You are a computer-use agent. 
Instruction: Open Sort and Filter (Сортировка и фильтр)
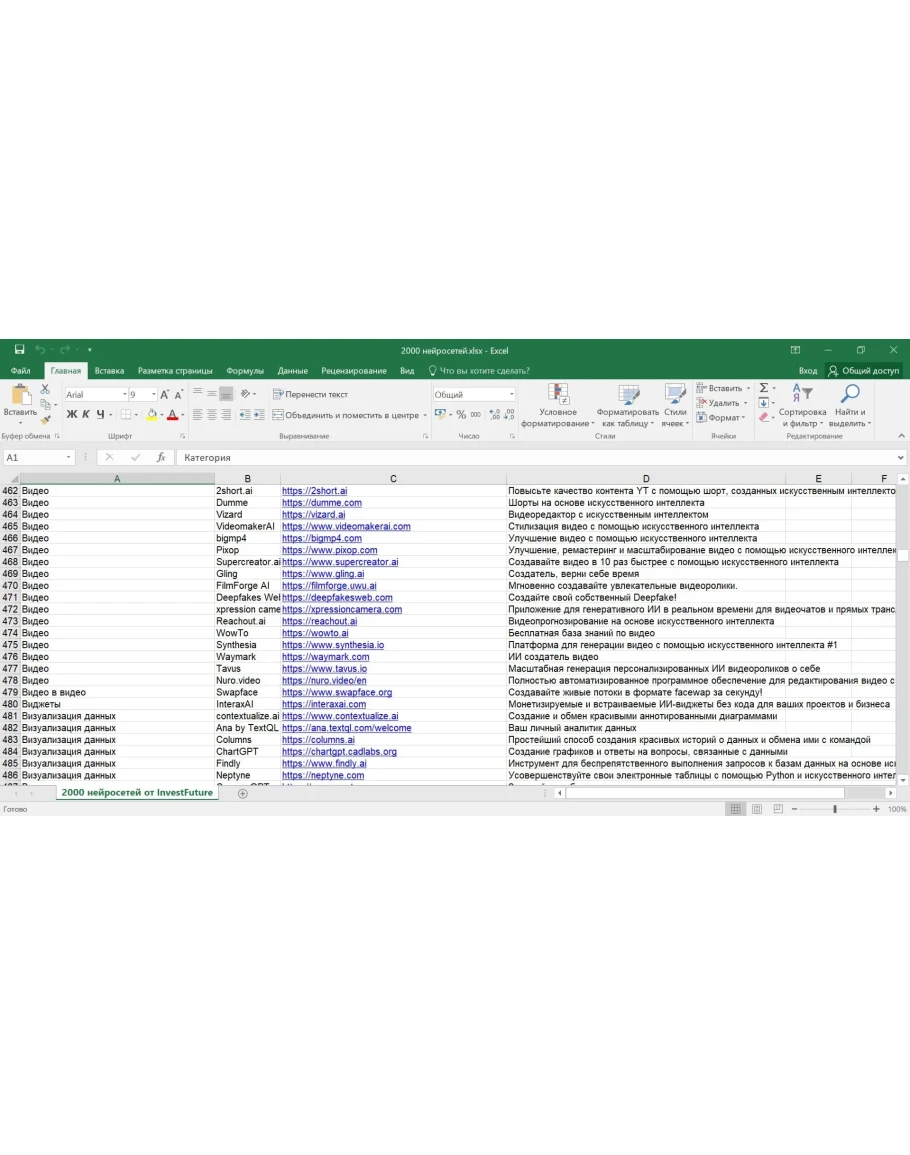[802, 405]
